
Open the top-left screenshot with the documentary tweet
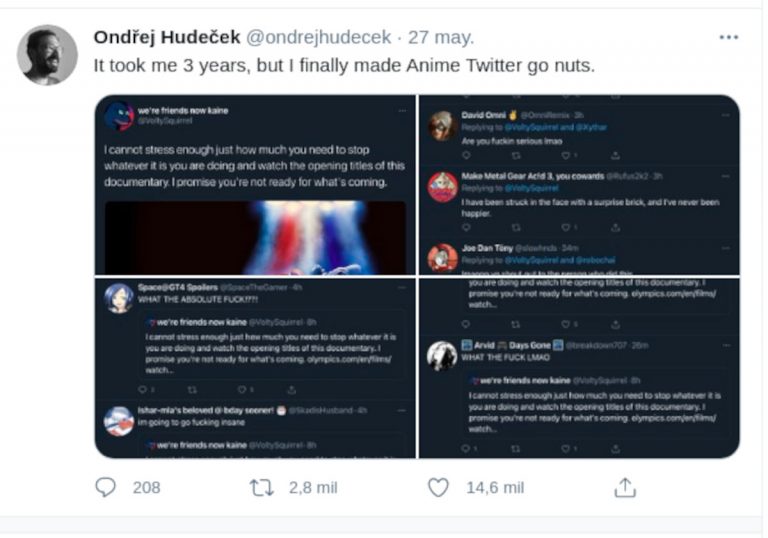pos(255,185)
